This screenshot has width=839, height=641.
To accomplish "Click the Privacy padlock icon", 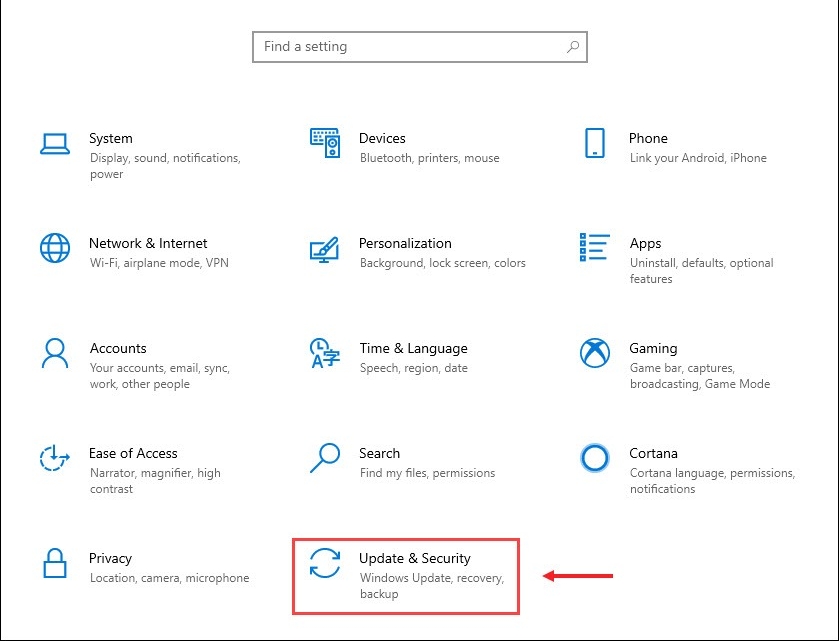I will click(x=55, y=563).
